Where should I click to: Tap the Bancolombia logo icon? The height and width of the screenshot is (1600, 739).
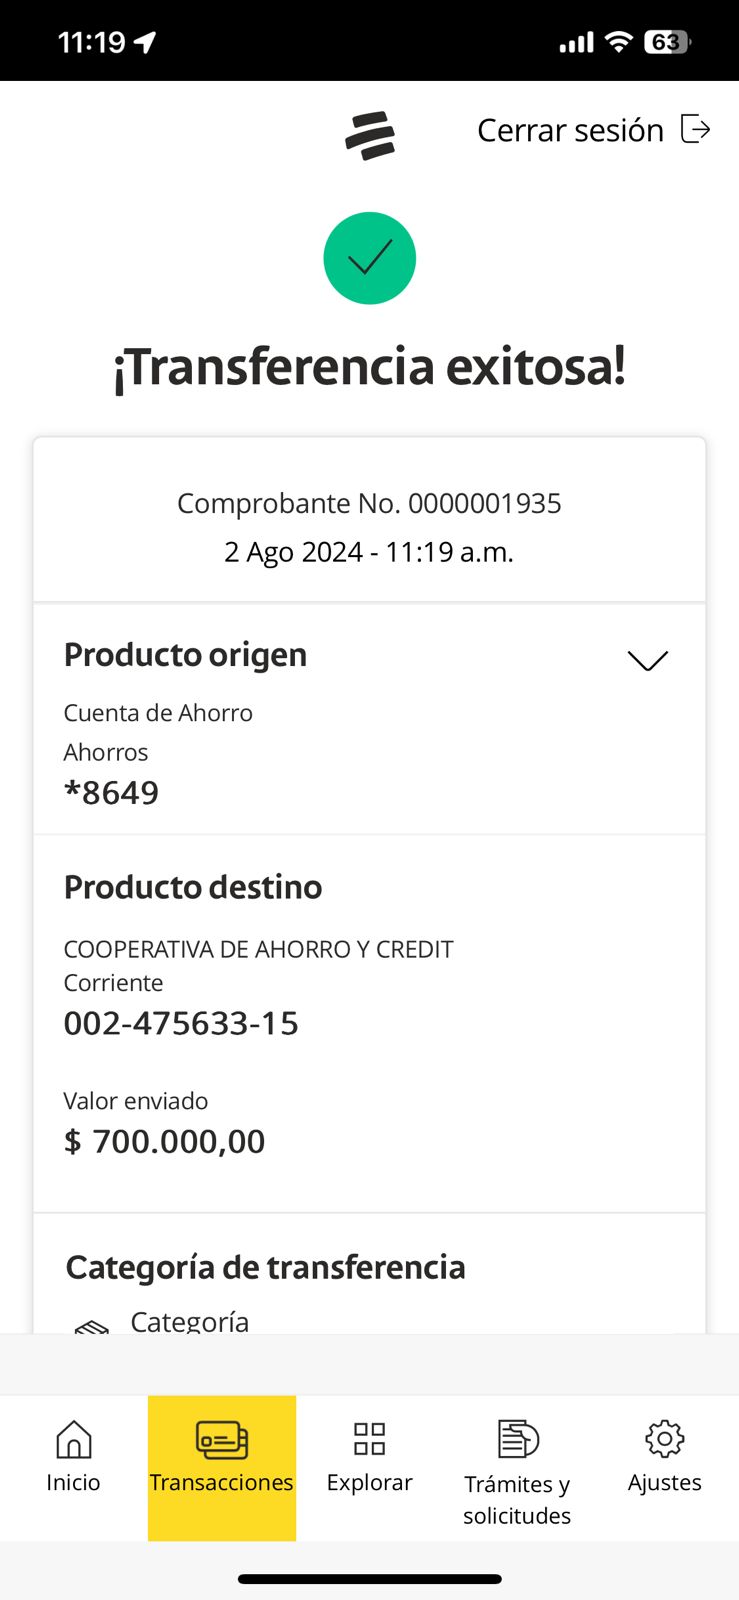(x=370, y=136)
